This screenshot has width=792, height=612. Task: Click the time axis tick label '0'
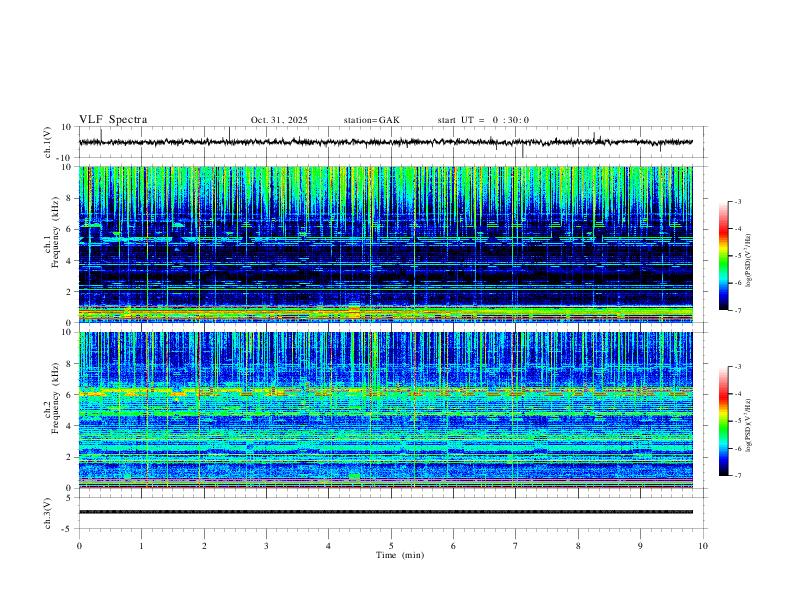79,546
